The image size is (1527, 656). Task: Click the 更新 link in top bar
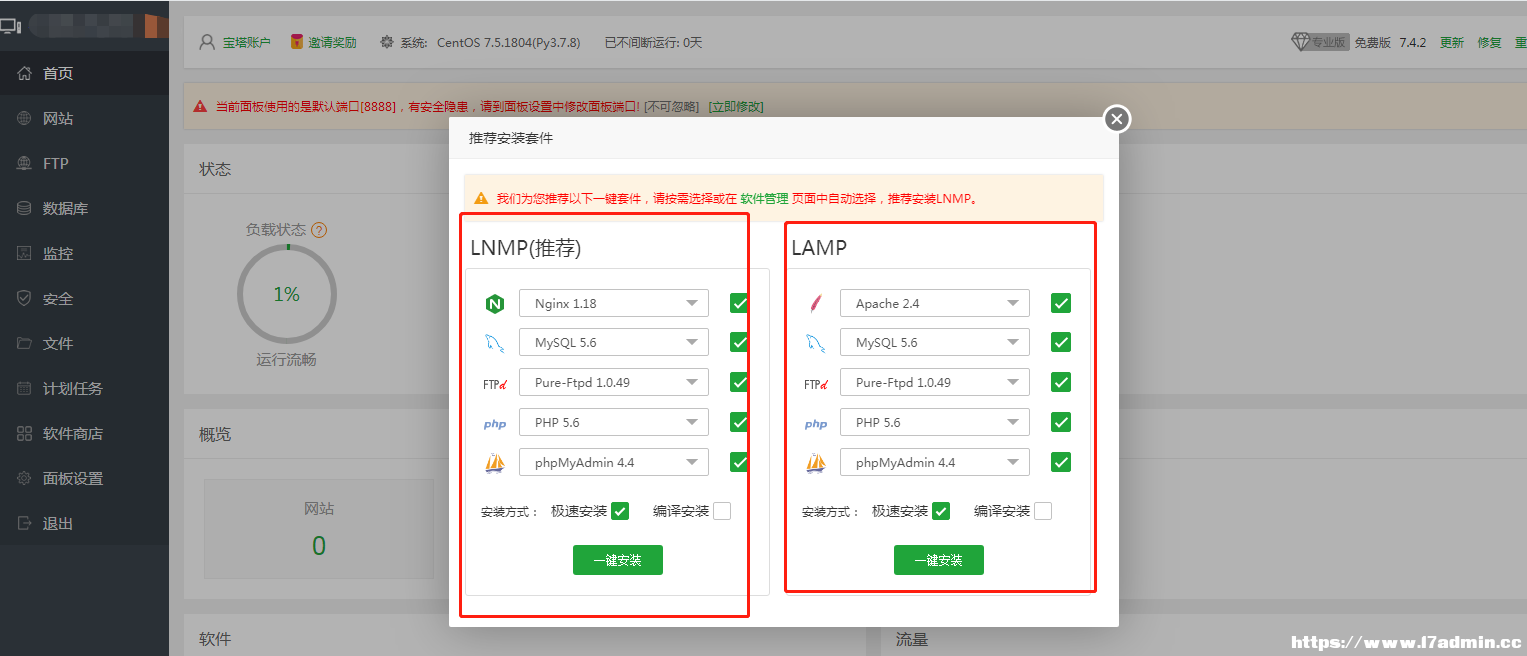point(1452,42)
